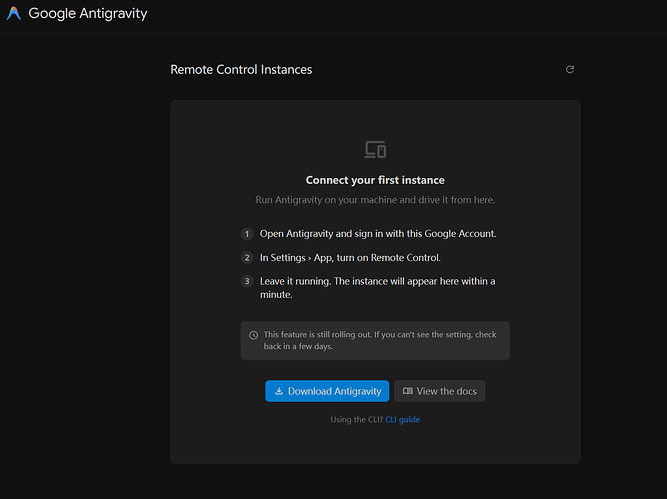This screenshot has width=667, height=499.
Task: Click step 'Leave it running'
Action: click(378, 288)
